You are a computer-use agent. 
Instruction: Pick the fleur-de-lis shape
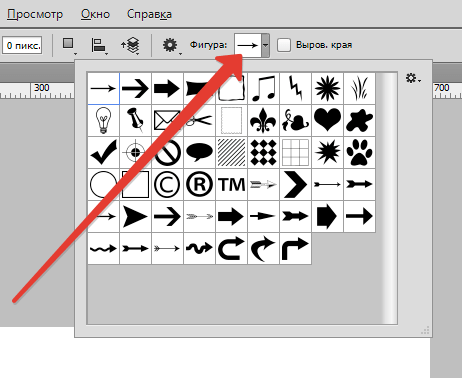tap(263, 120)
